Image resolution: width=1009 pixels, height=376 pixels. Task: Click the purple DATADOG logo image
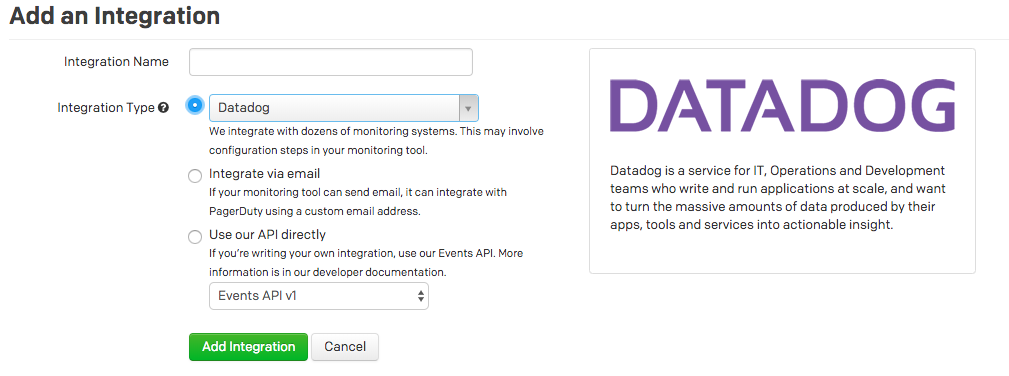tap(782, 106)
